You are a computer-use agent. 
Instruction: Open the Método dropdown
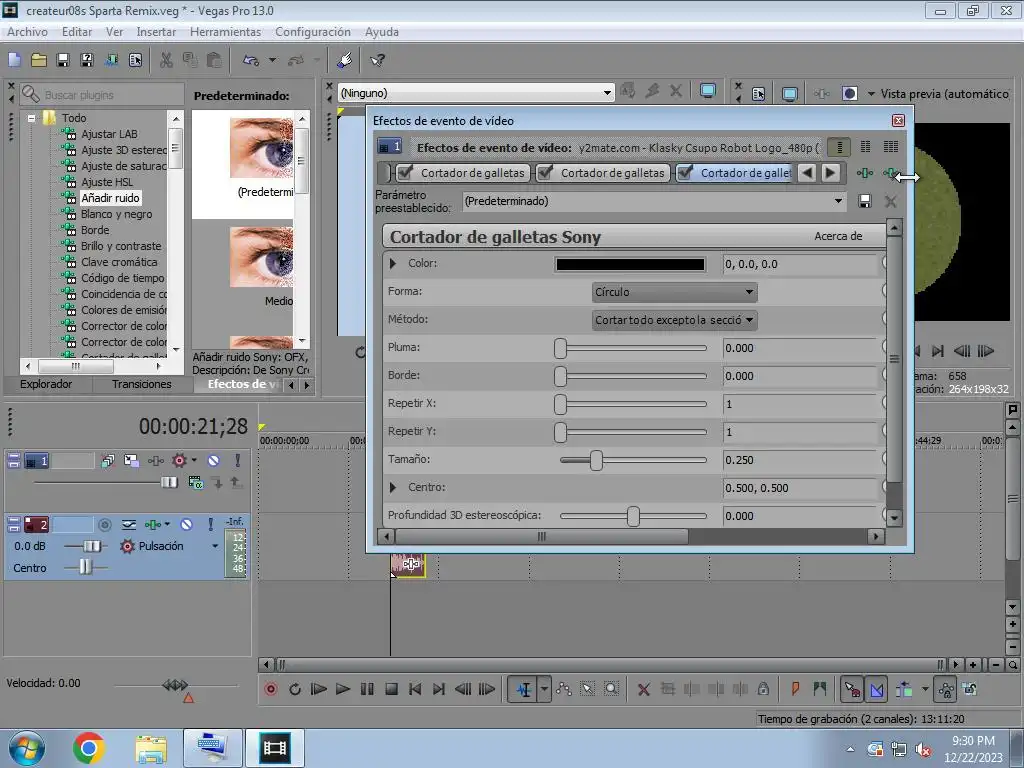(x=675, y=320)
